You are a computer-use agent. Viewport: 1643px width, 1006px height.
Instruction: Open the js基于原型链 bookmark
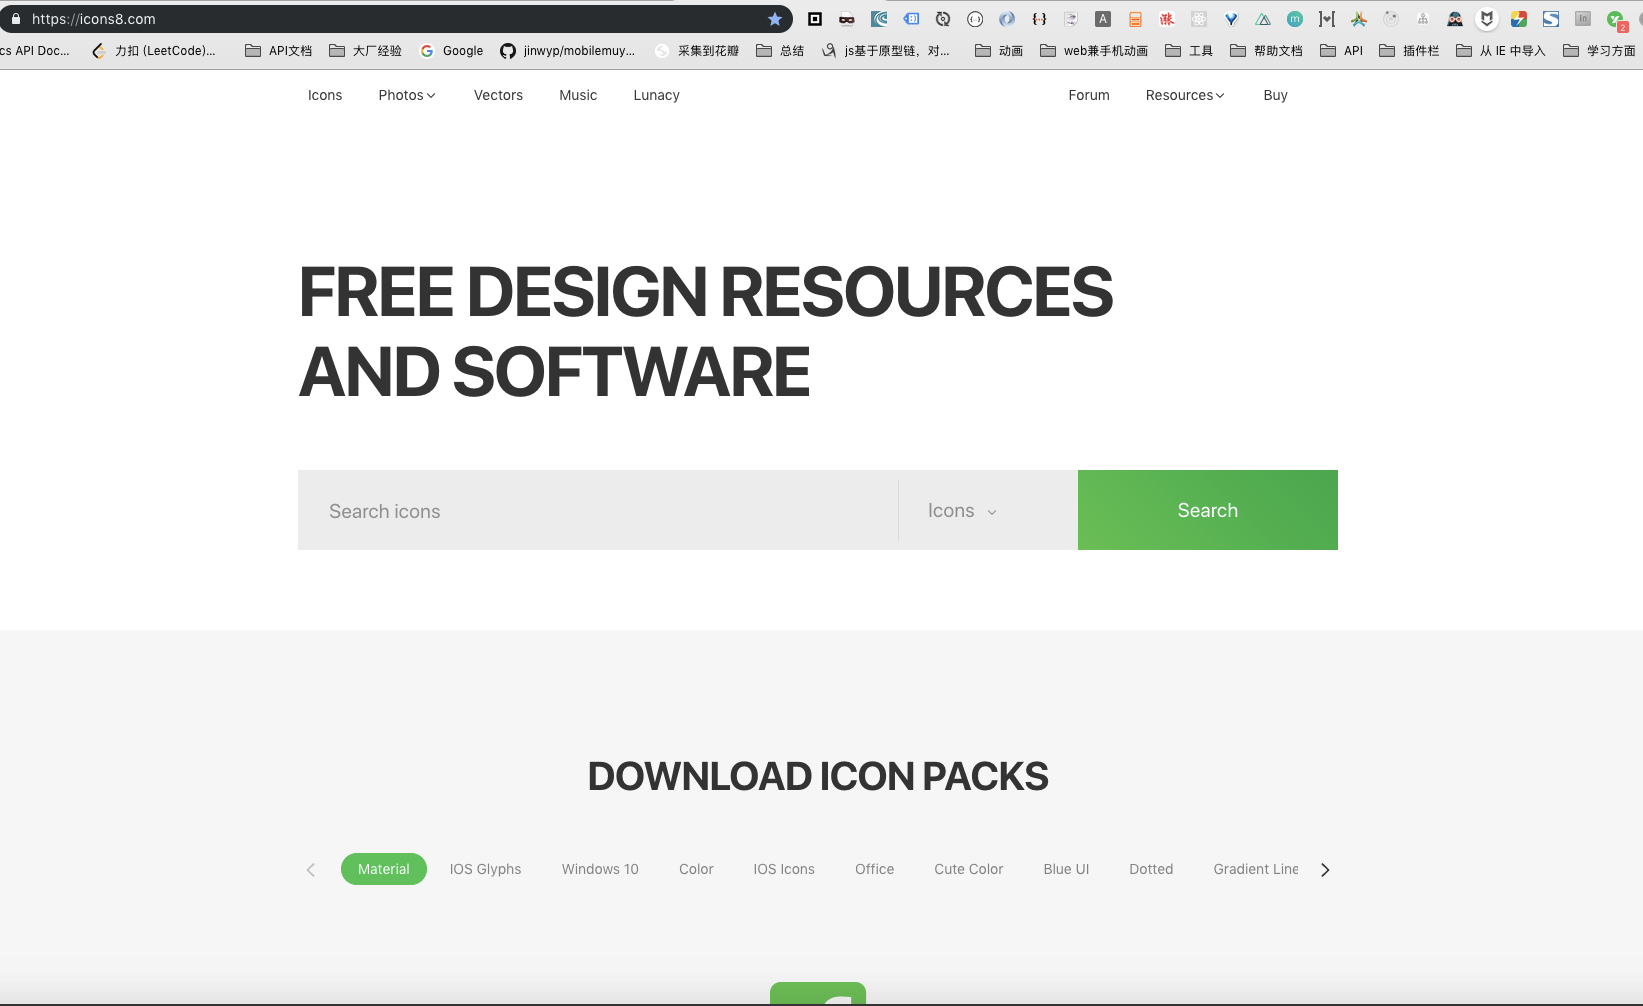click(885, 51)
